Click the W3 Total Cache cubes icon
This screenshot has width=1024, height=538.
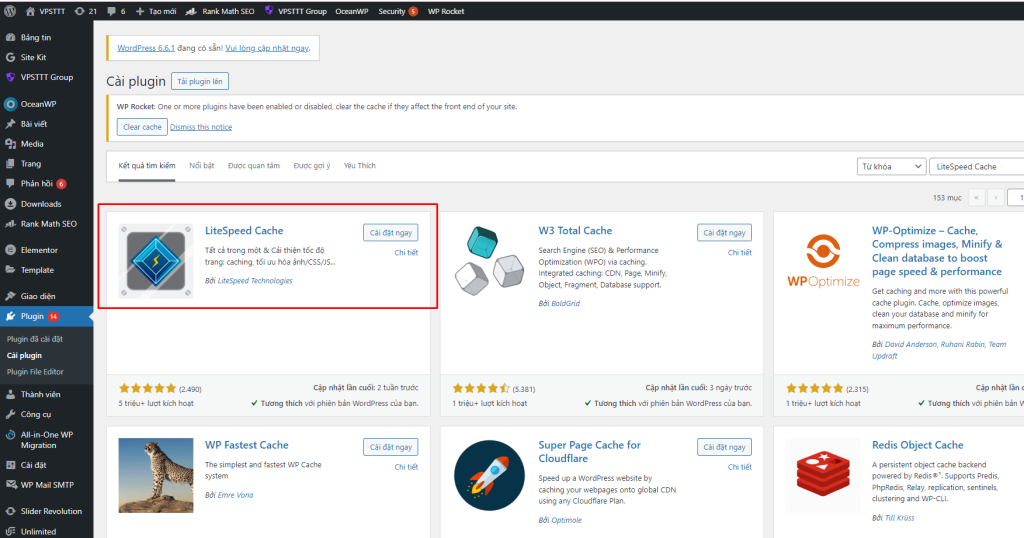(x=490, y=261)
